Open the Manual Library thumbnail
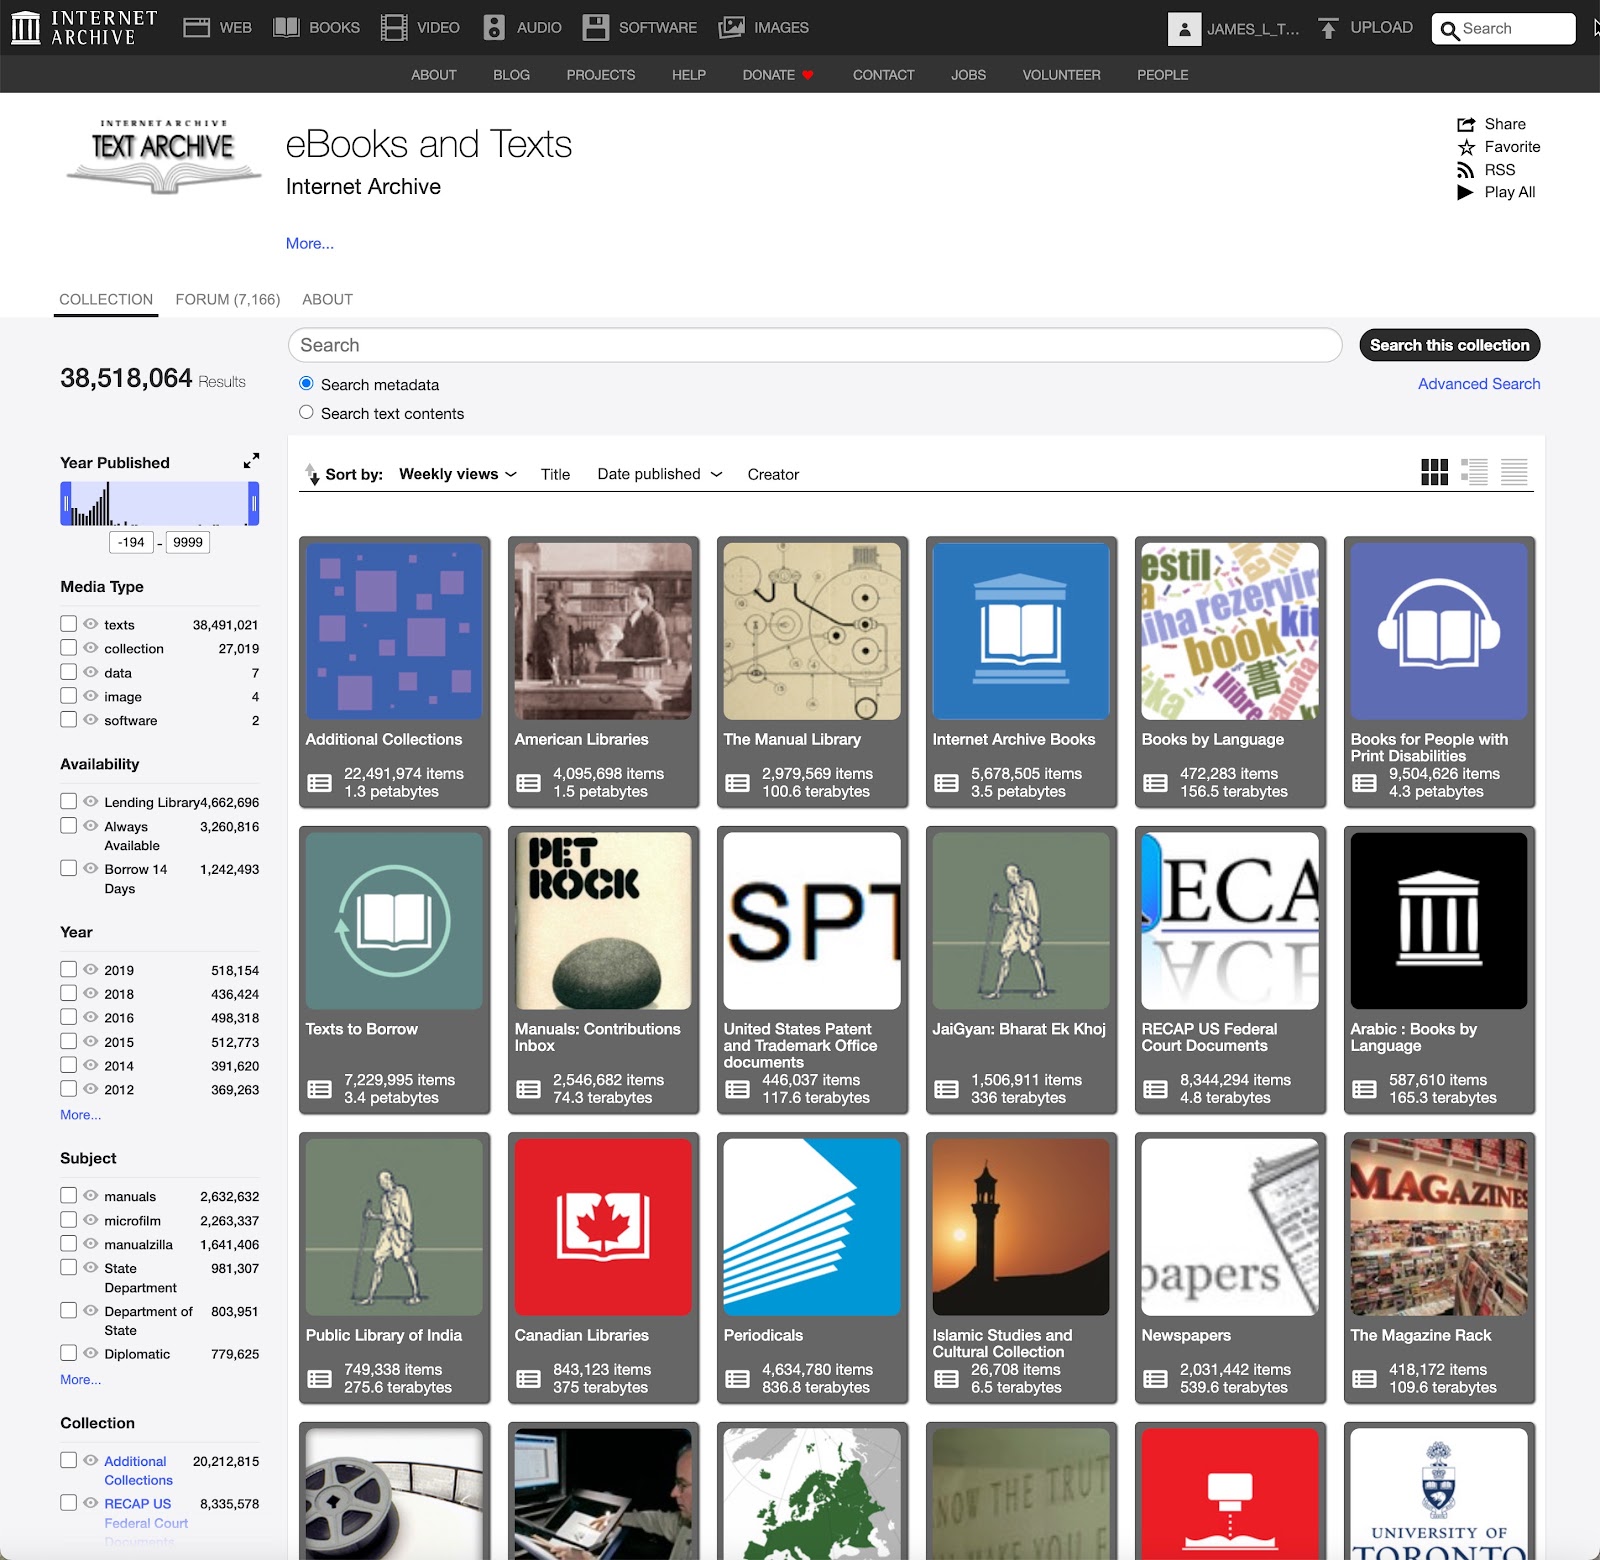The height and width of the screenshot is (1560, 1600). pyautogui.click(x=812, y=631)
